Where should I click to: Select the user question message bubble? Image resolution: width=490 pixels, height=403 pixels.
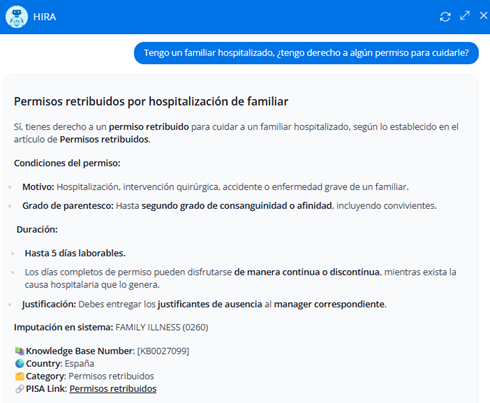point(306,53)
